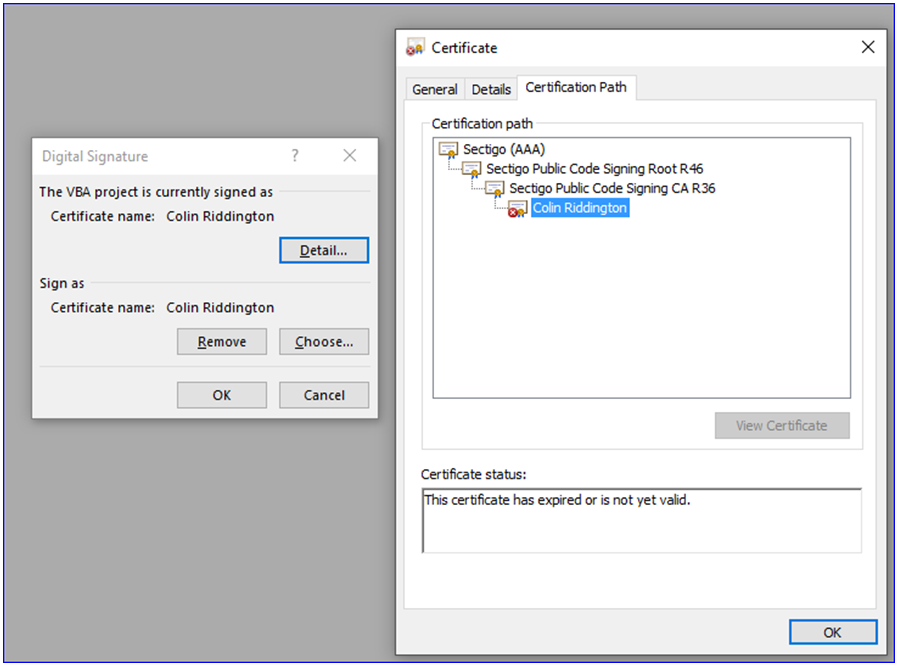Select the Colin Riddington tree entry
This screenshot has height=667, width=899.
pyautogui.click(x=580, y=208)
